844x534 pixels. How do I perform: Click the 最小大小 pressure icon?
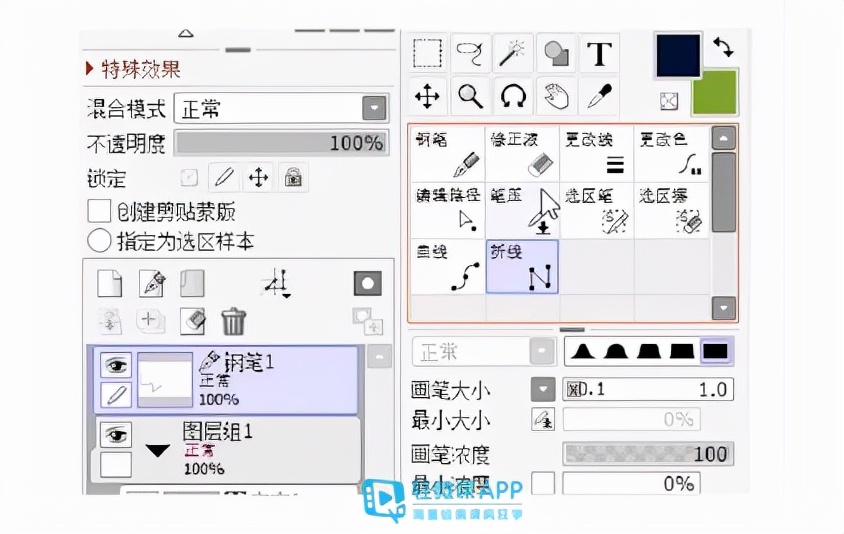[543, 419]
